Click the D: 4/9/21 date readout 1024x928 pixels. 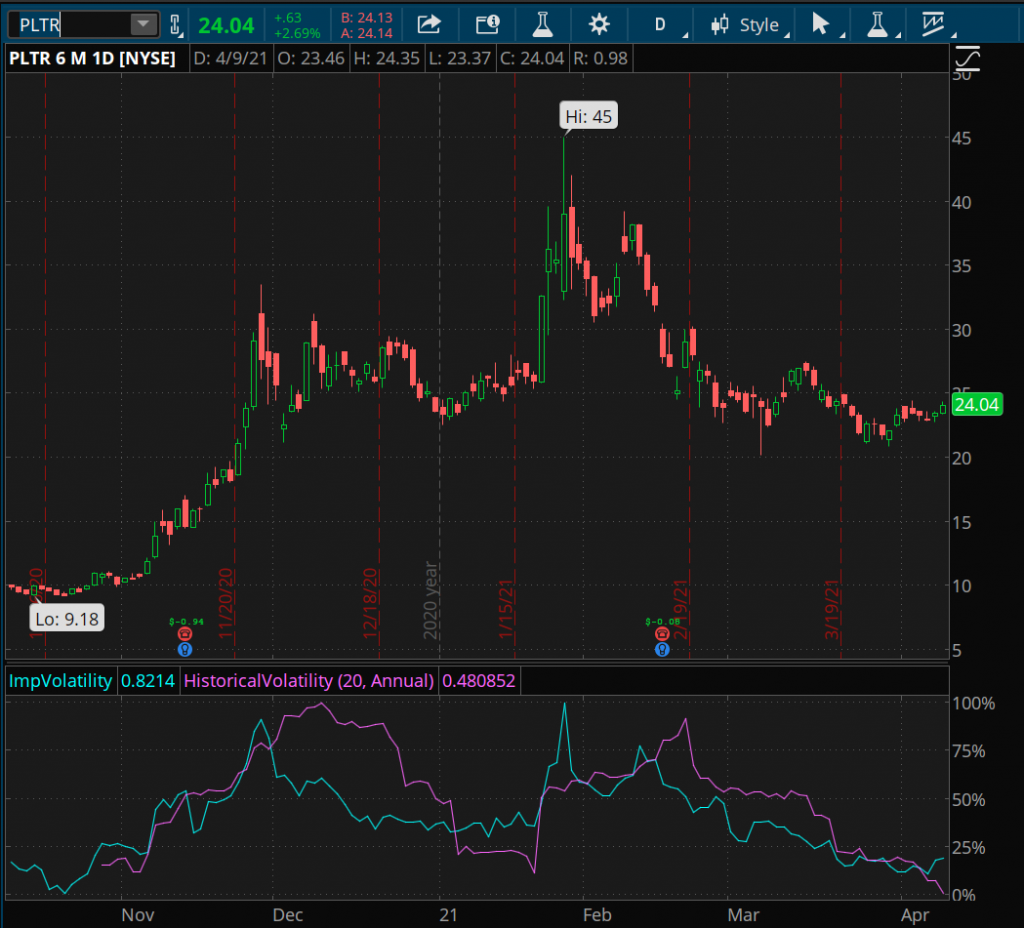coord(231,59)
